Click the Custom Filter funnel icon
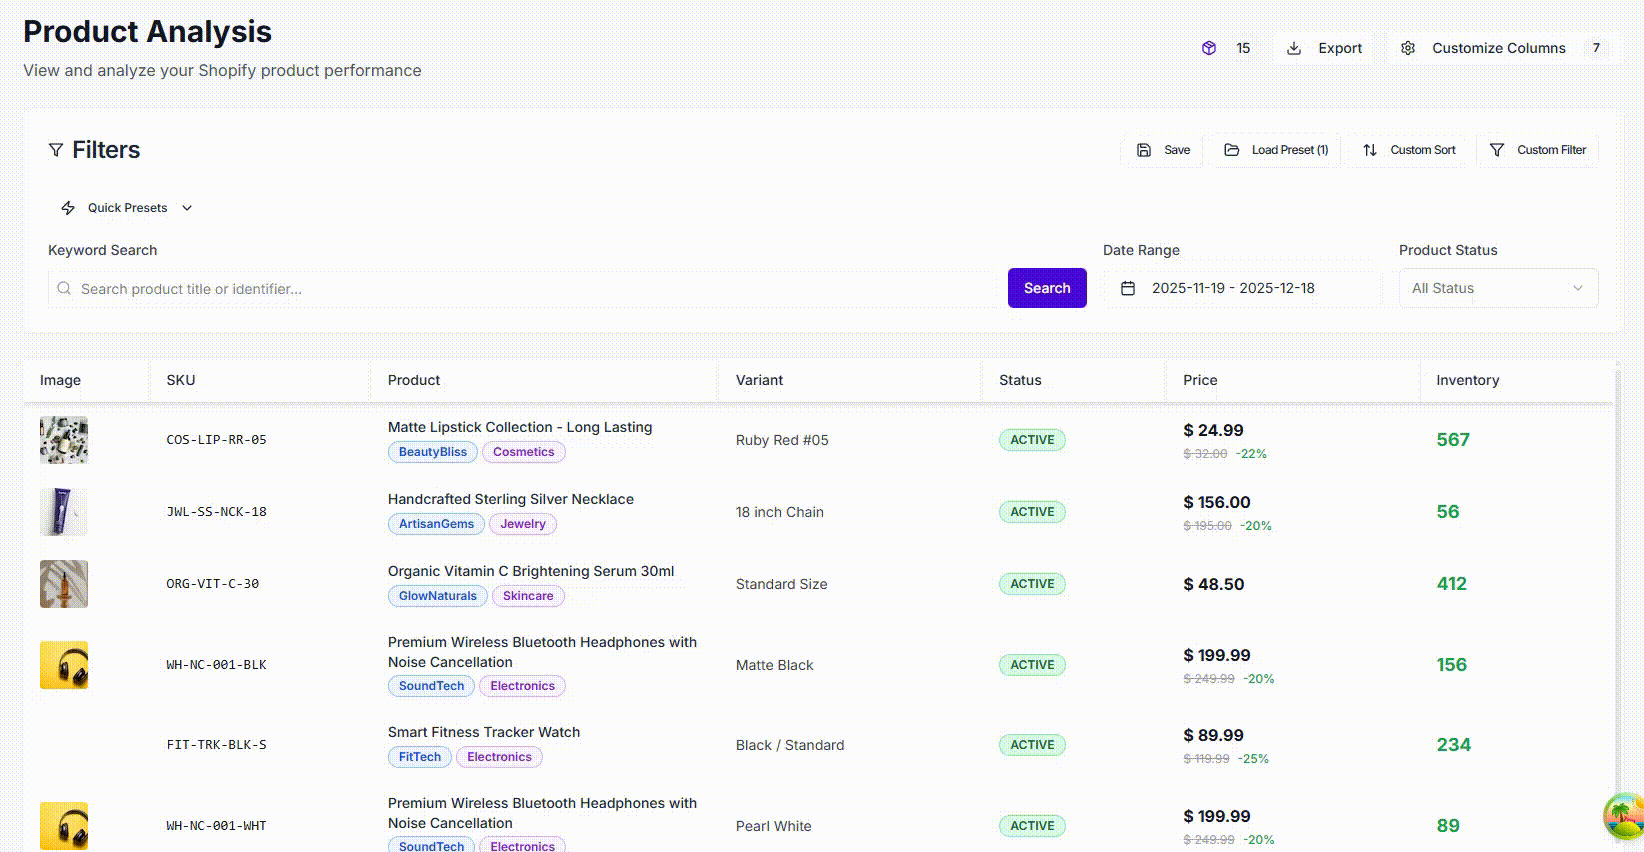 pos(1497,150)
